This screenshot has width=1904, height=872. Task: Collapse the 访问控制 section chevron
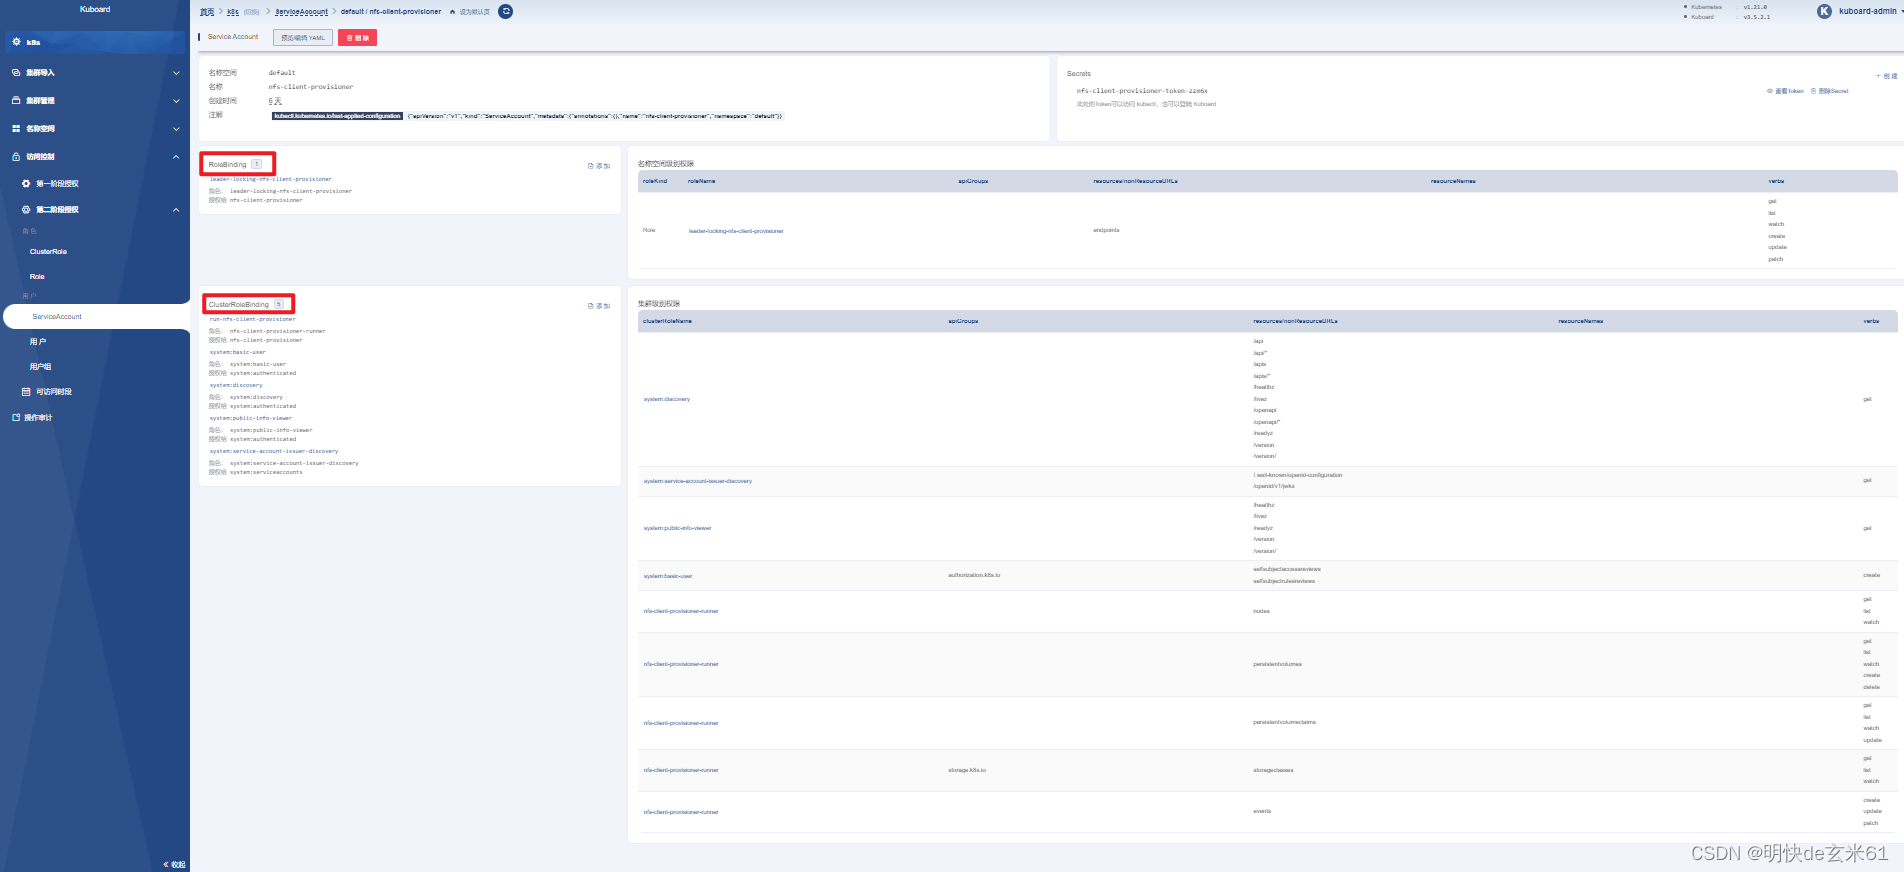[x=176, y=157]
